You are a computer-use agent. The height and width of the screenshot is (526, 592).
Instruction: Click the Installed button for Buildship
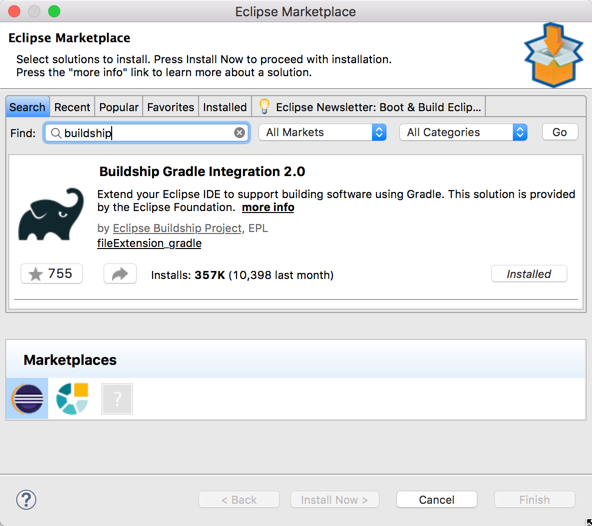529,274
